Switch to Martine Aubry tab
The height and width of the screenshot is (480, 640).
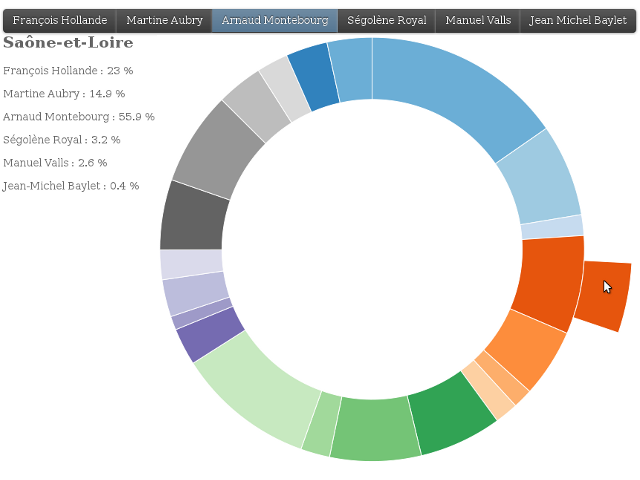pos(164,20)
